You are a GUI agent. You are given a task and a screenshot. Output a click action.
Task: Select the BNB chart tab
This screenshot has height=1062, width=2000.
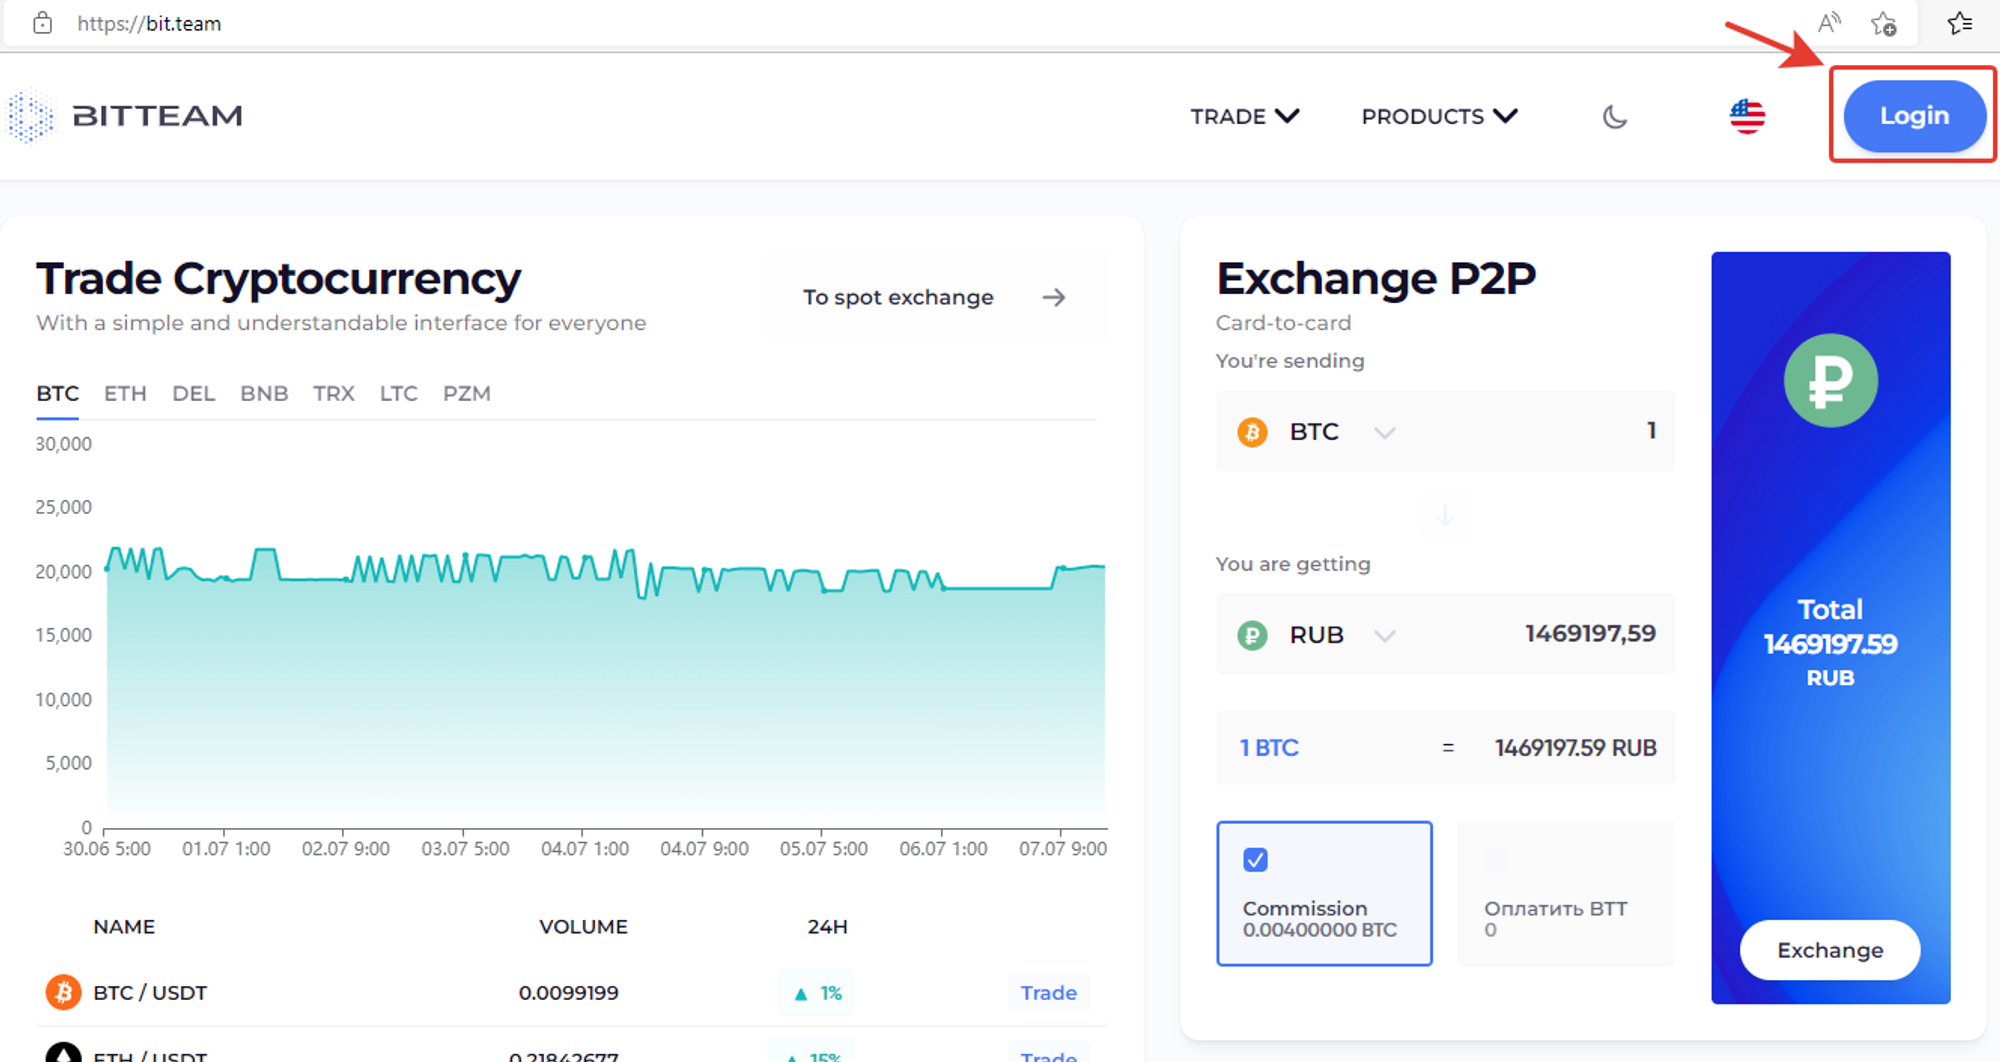point(264,393)
